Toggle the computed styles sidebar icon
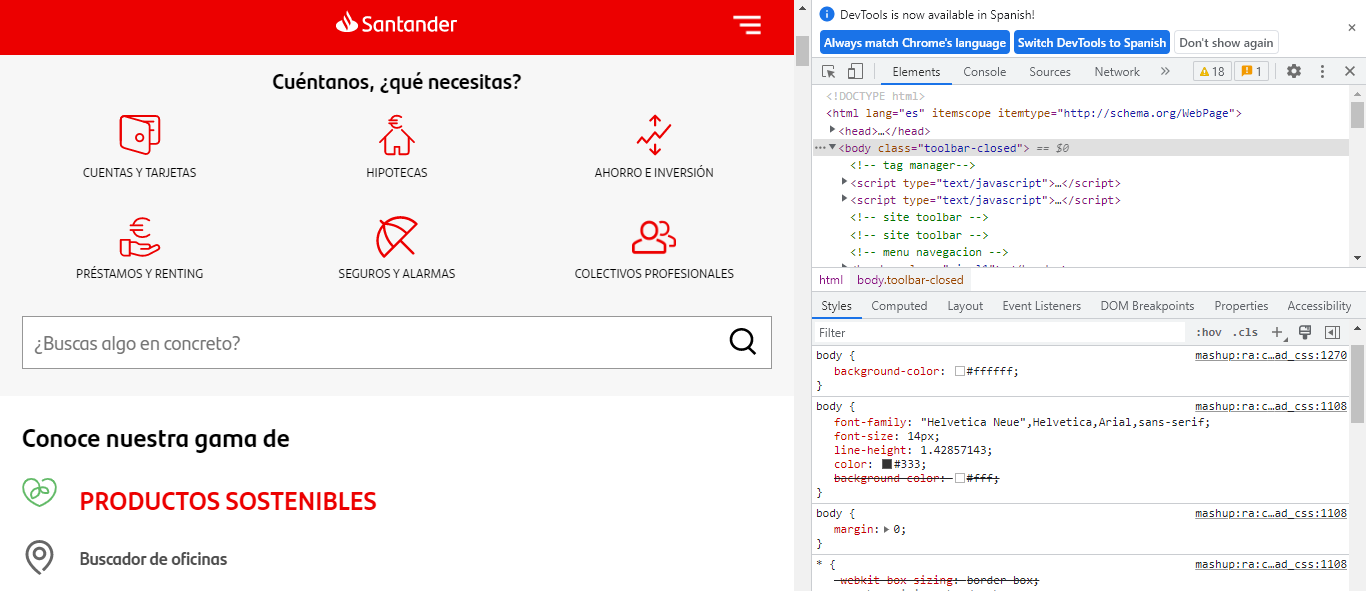Image resolution: width=1366 pixels, height=591 pixels. click(1332, 332)
